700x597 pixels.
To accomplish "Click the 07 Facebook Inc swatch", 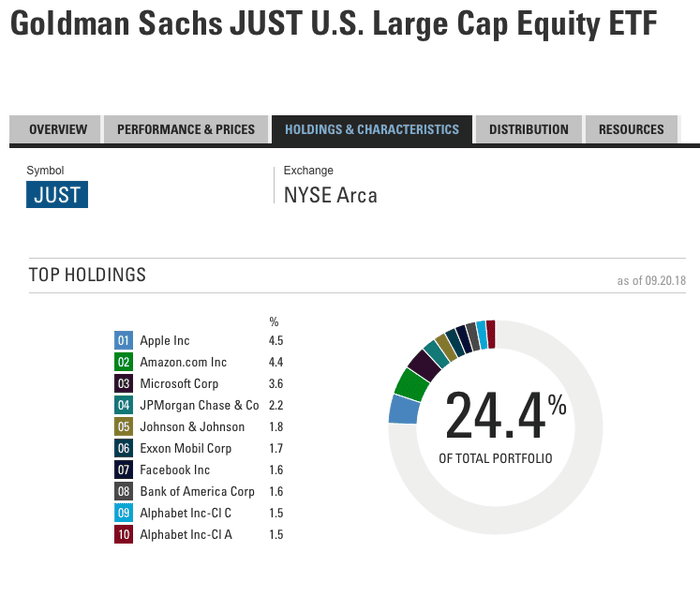I will [x=124, y=470].
